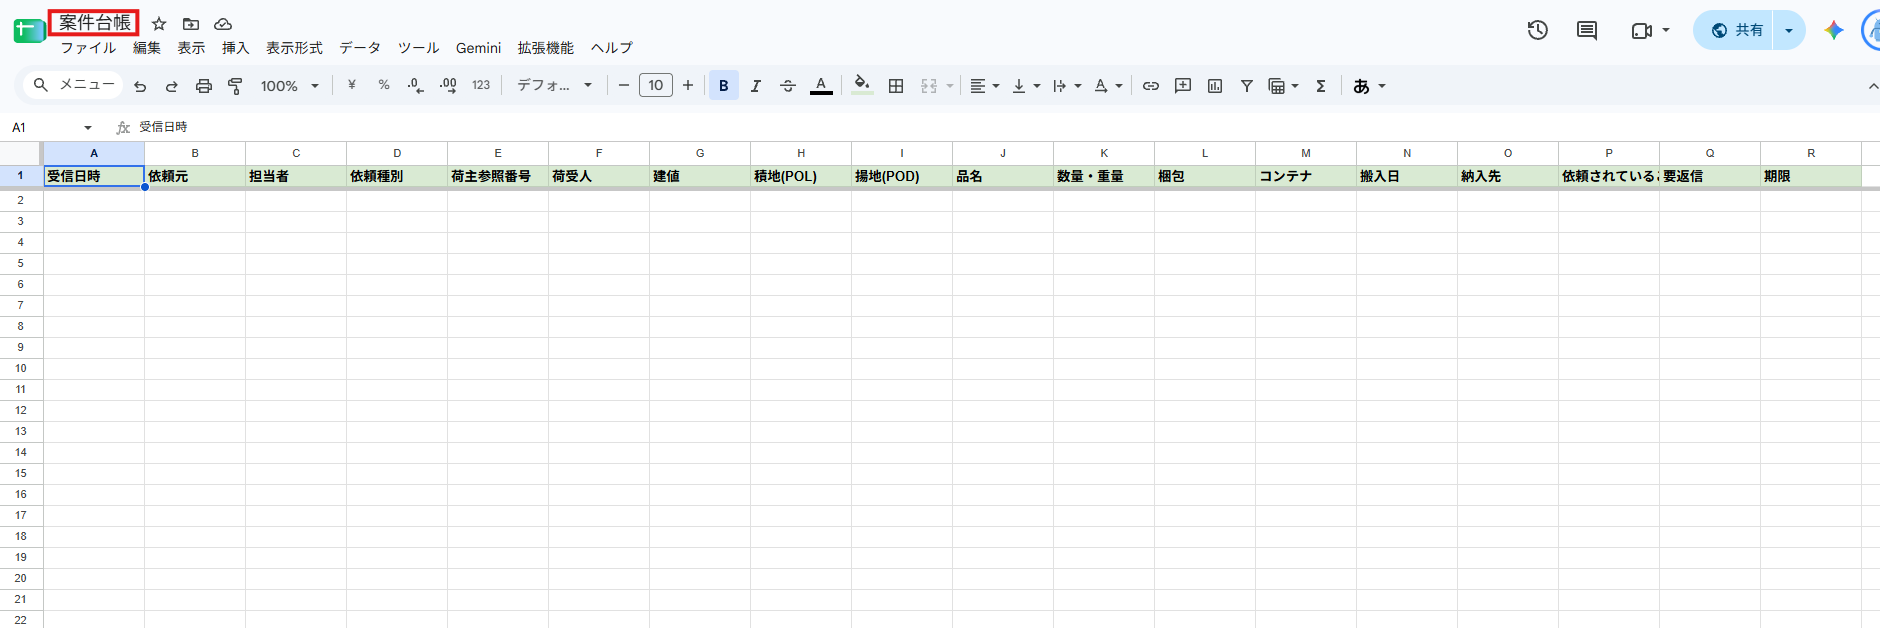View cloud save status

[x=223, y=24]
